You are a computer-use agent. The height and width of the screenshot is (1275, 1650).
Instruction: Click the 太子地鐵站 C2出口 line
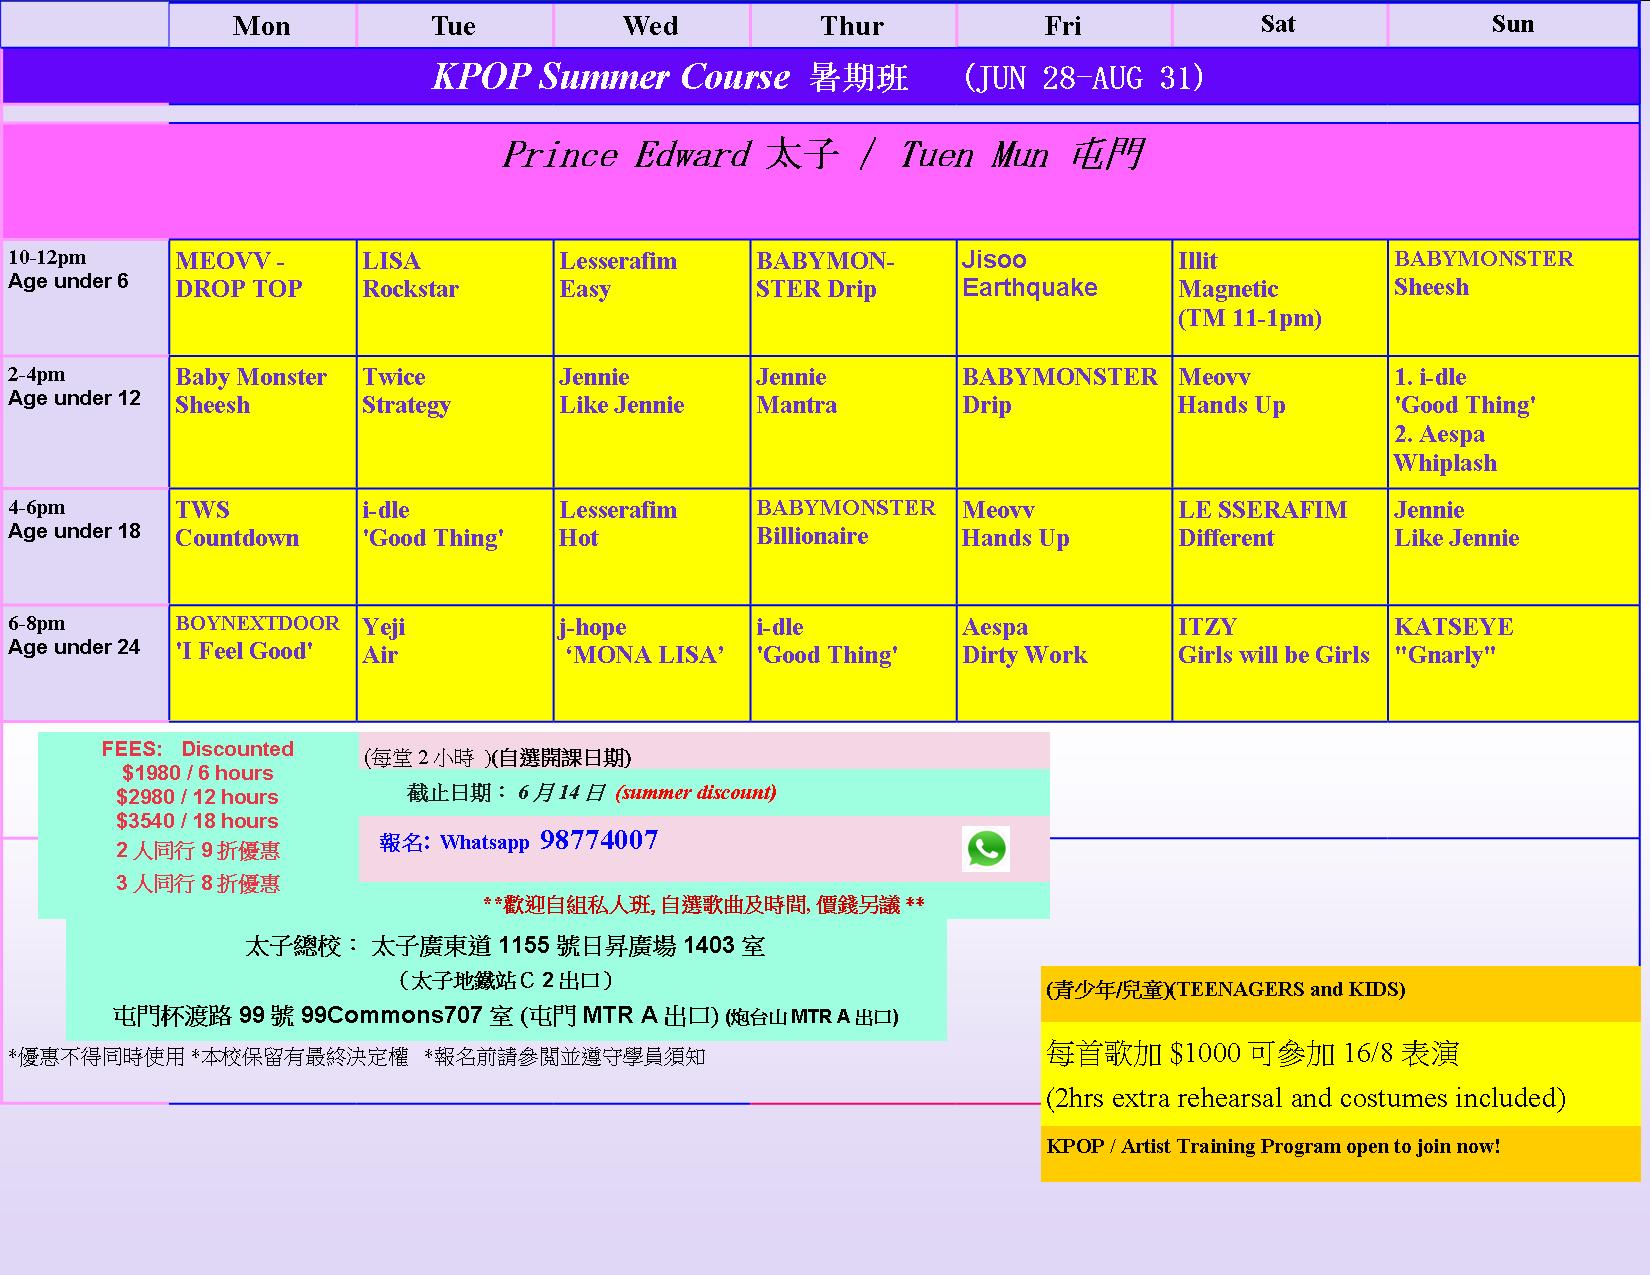coord(504,980)
